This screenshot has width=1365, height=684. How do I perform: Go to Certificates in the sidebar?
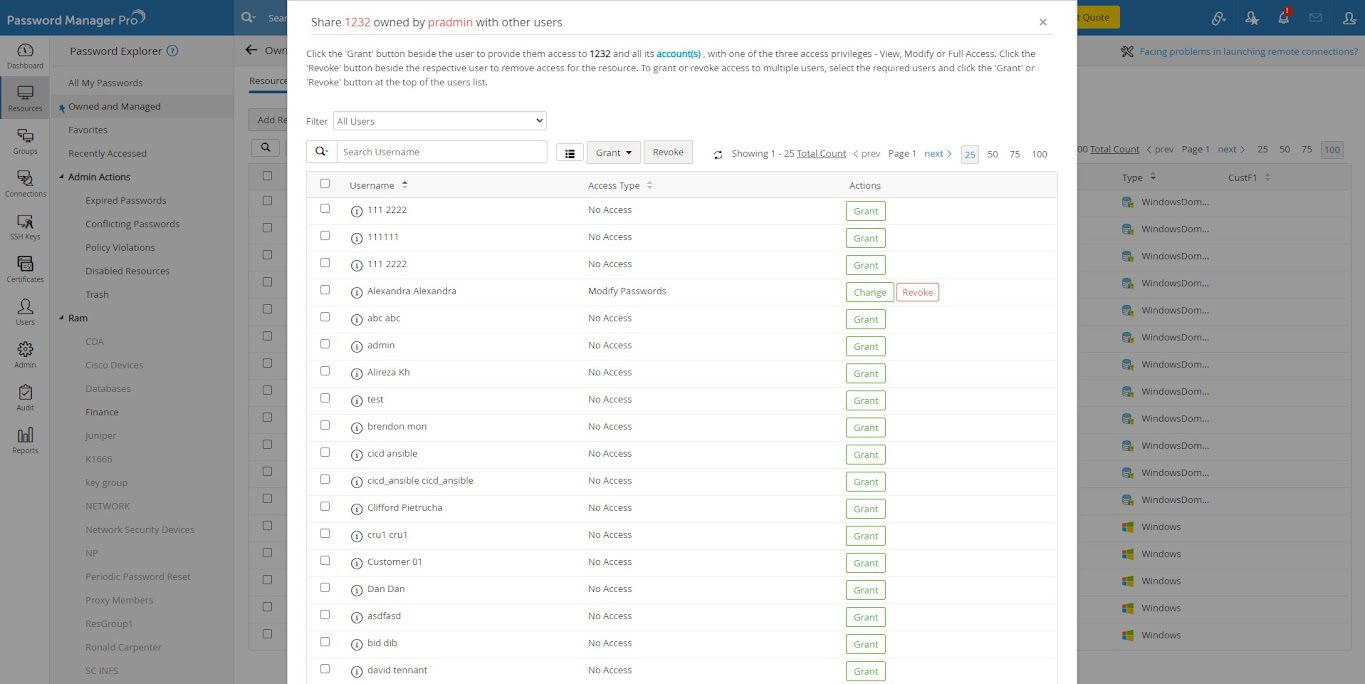(25, 269)
